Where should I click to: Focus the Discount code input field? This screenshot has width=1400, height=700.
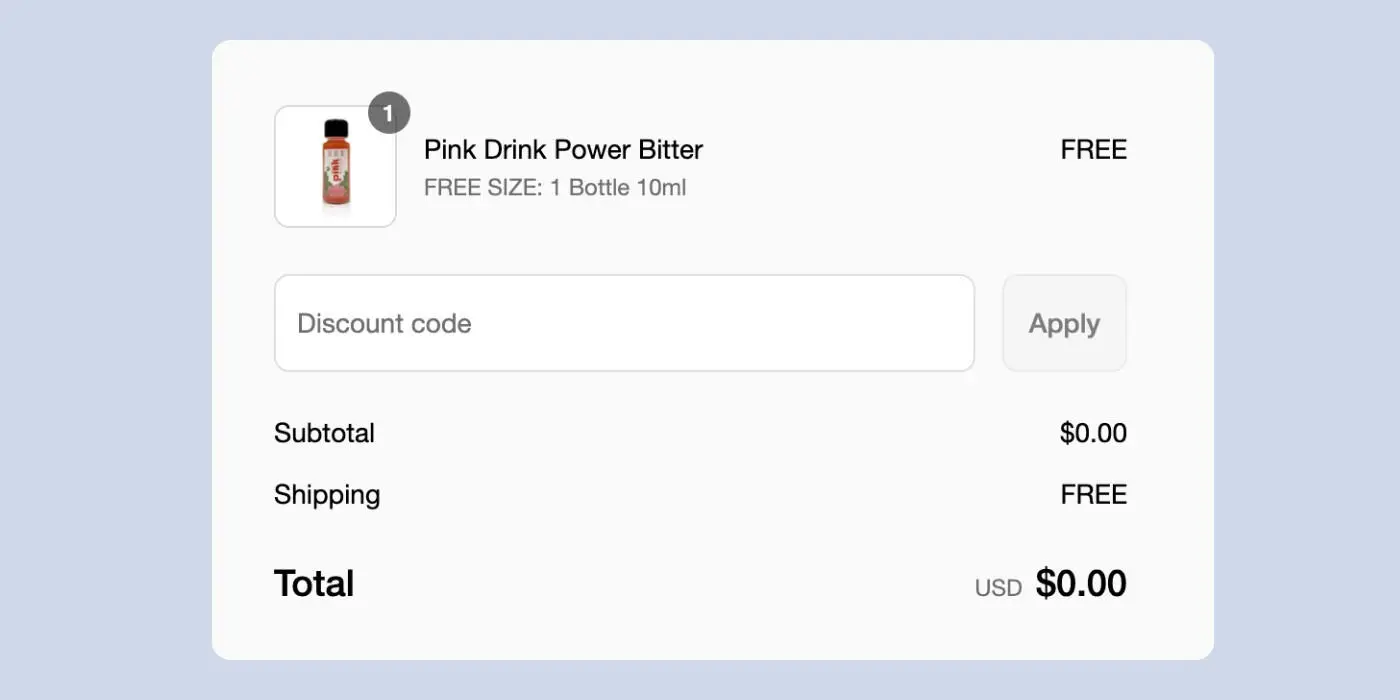(624, 323)
